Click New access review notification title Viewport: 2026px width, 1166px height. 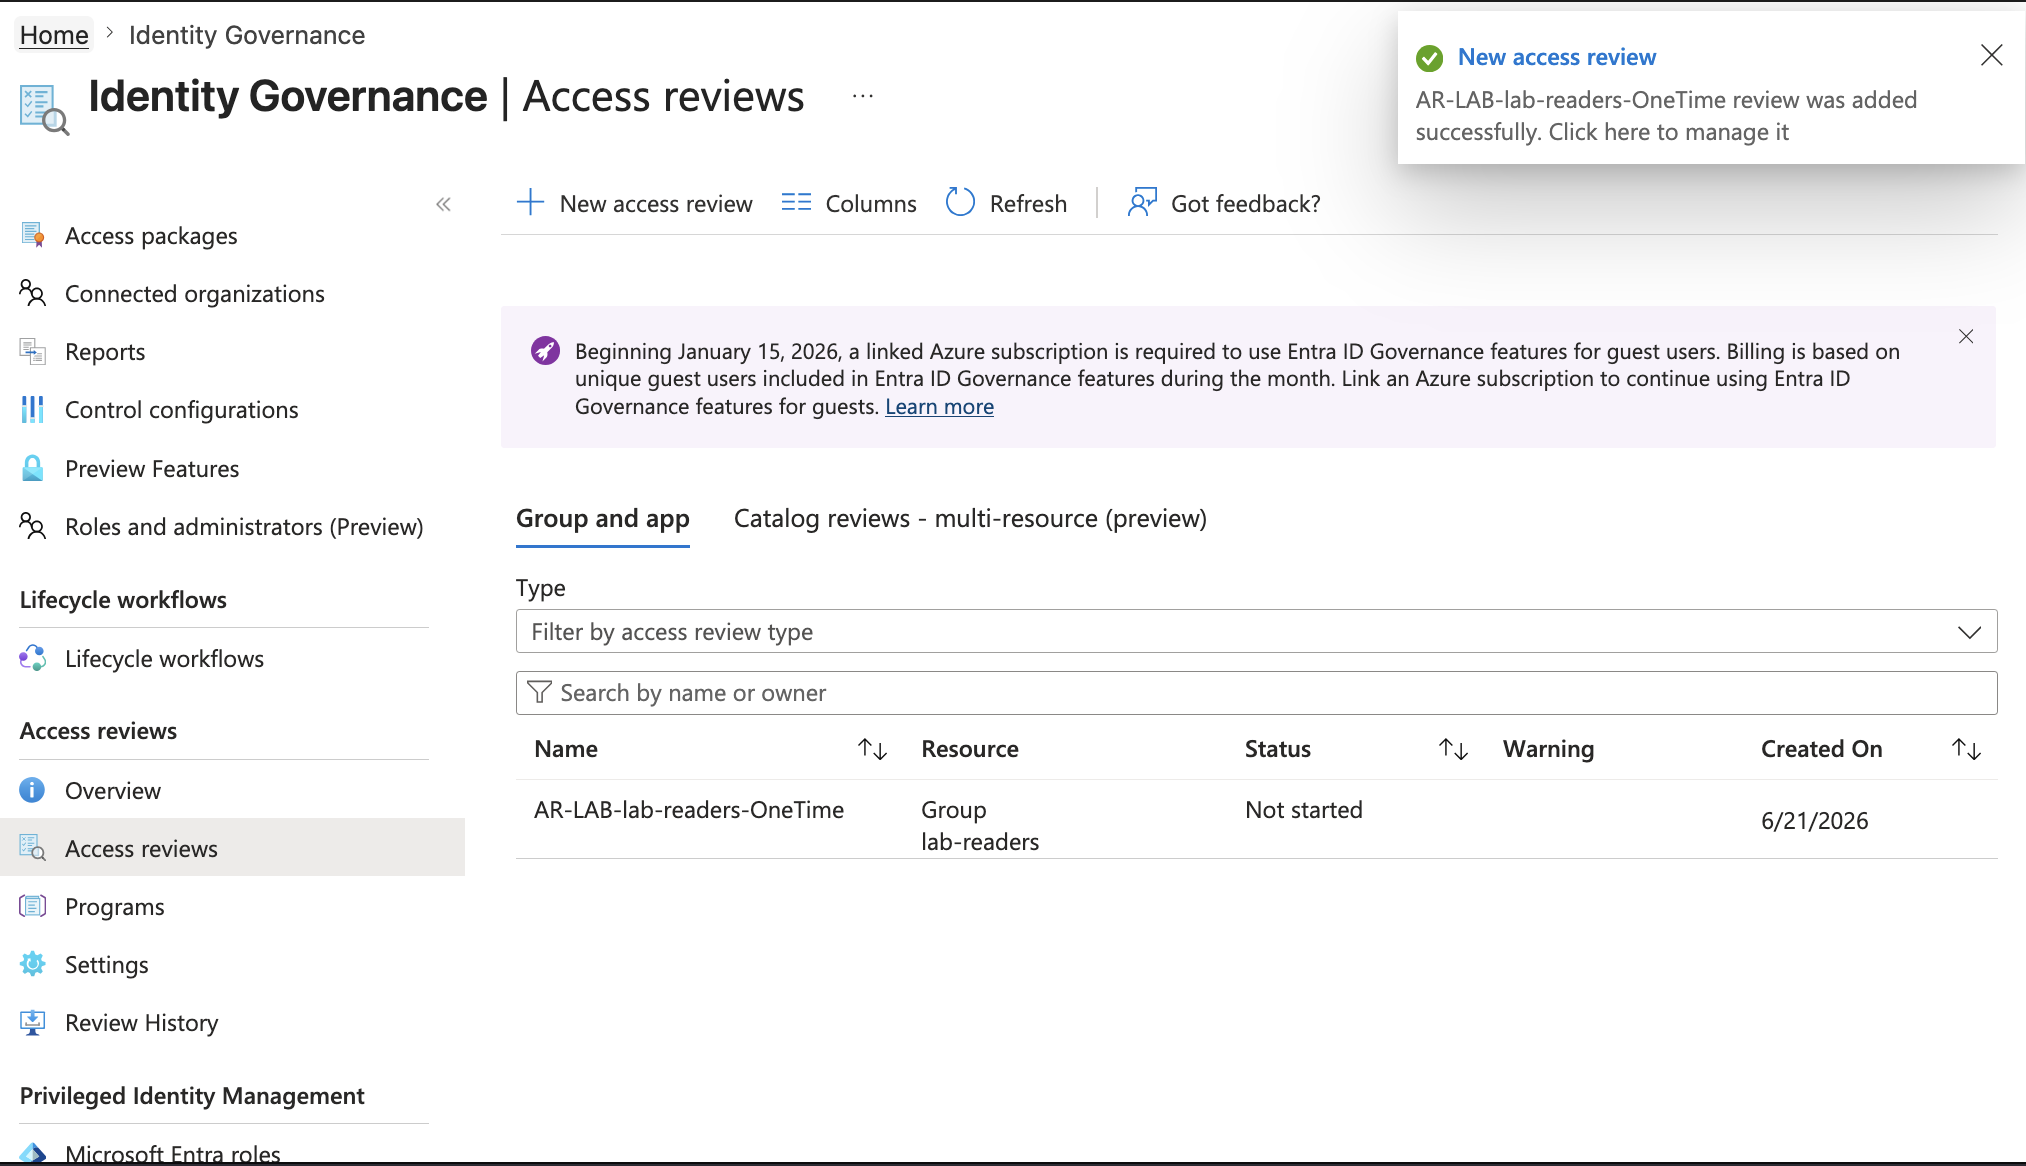(x=1557, y=57)
